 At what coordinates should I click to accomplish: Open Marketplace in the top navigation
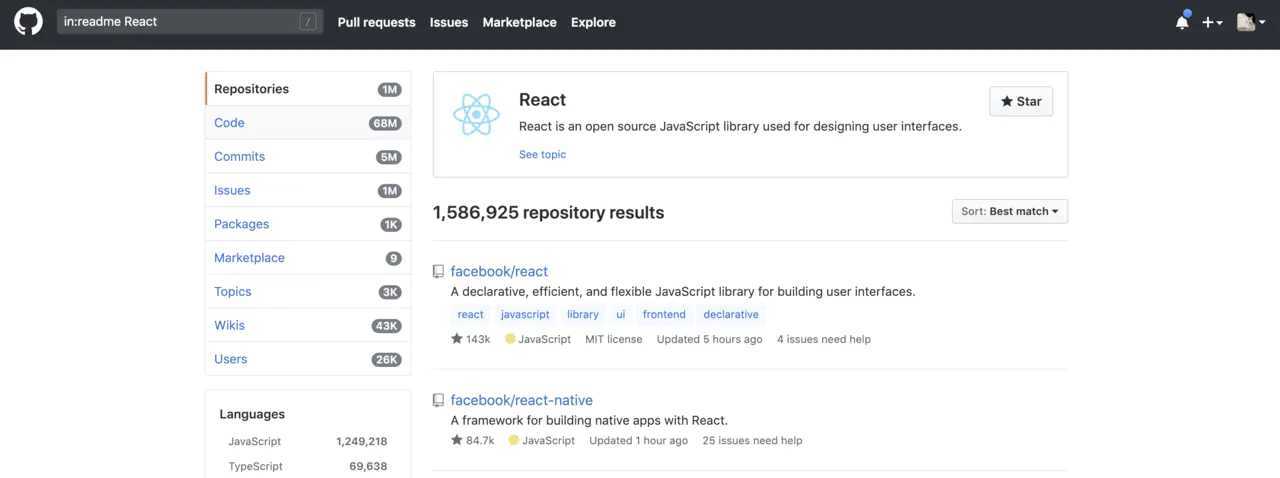point(519,22)
